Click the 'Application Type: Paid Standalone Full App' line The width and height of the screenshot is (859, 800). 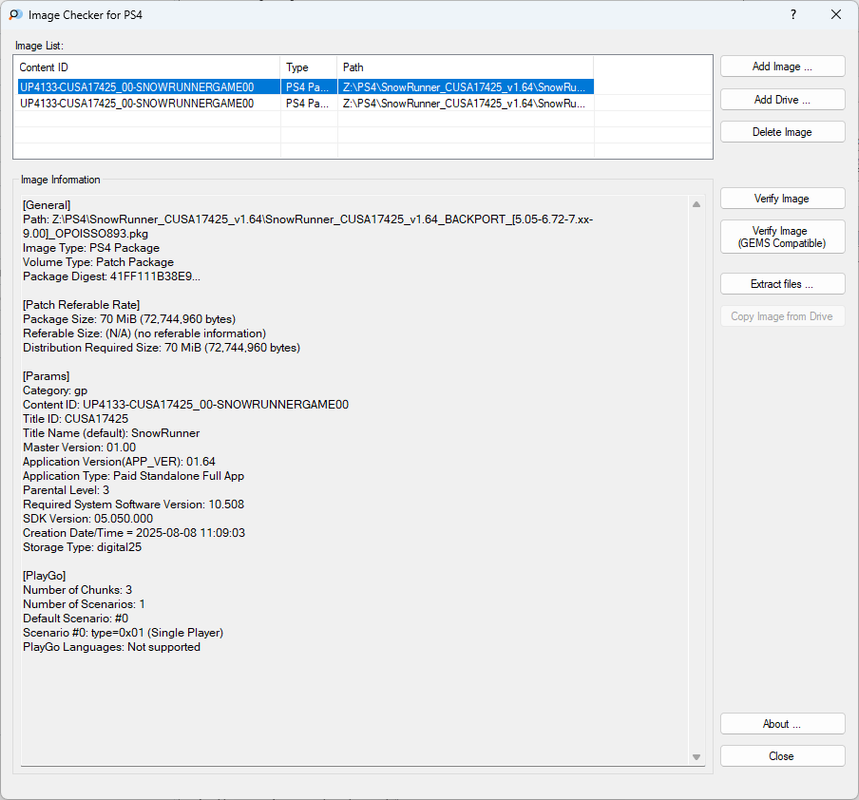134,476
